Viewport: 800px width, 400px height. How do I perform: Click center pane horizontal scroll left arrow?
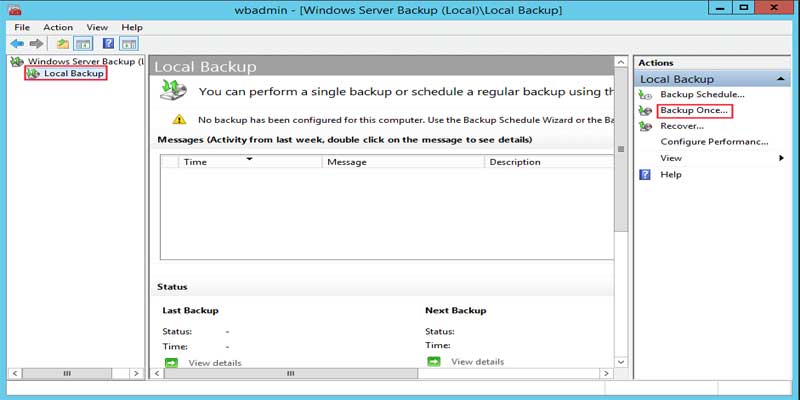coord(157,373)
